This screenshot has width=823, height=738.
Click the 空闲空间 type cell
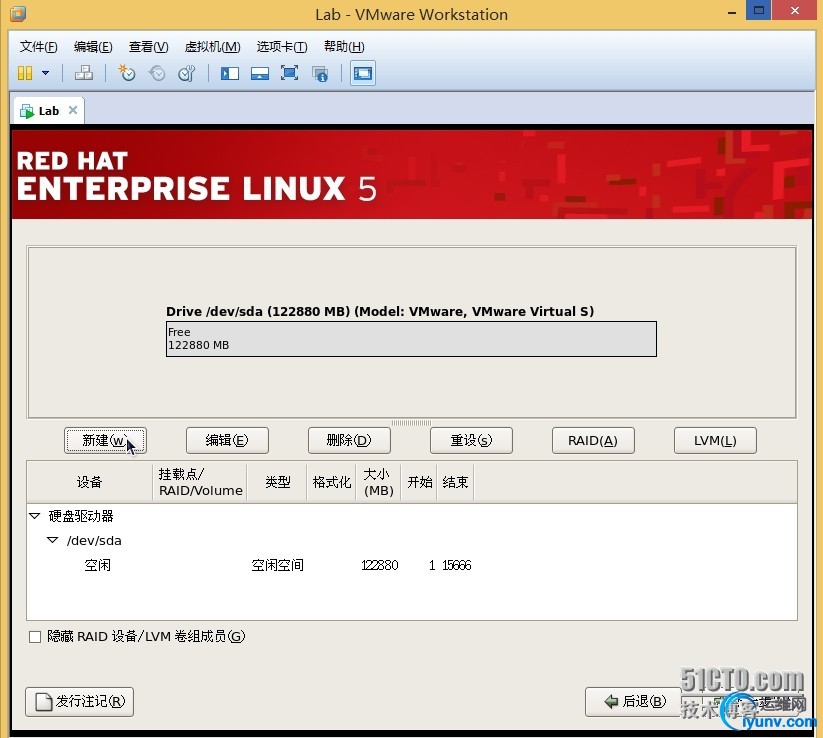[277, 565]
